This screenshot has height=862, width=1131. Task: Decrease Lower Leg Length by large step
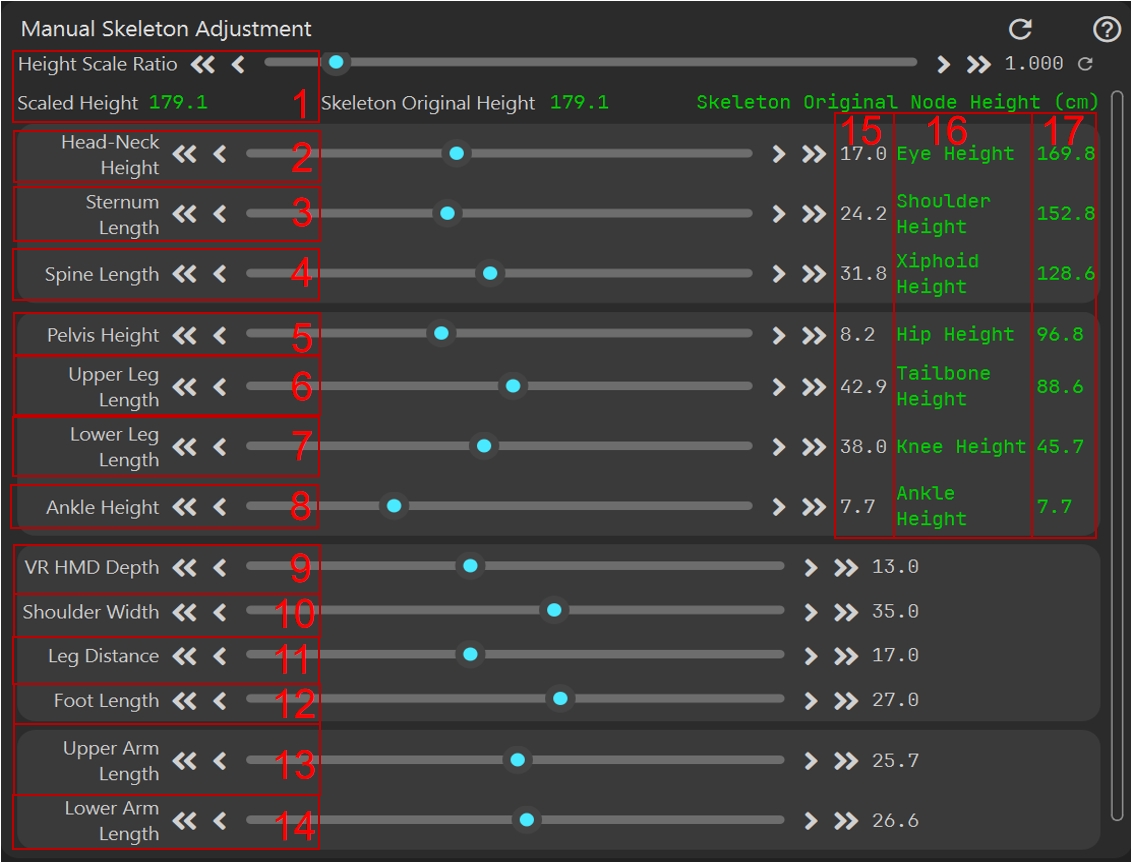pyautogui.click(x=185, y=447)
